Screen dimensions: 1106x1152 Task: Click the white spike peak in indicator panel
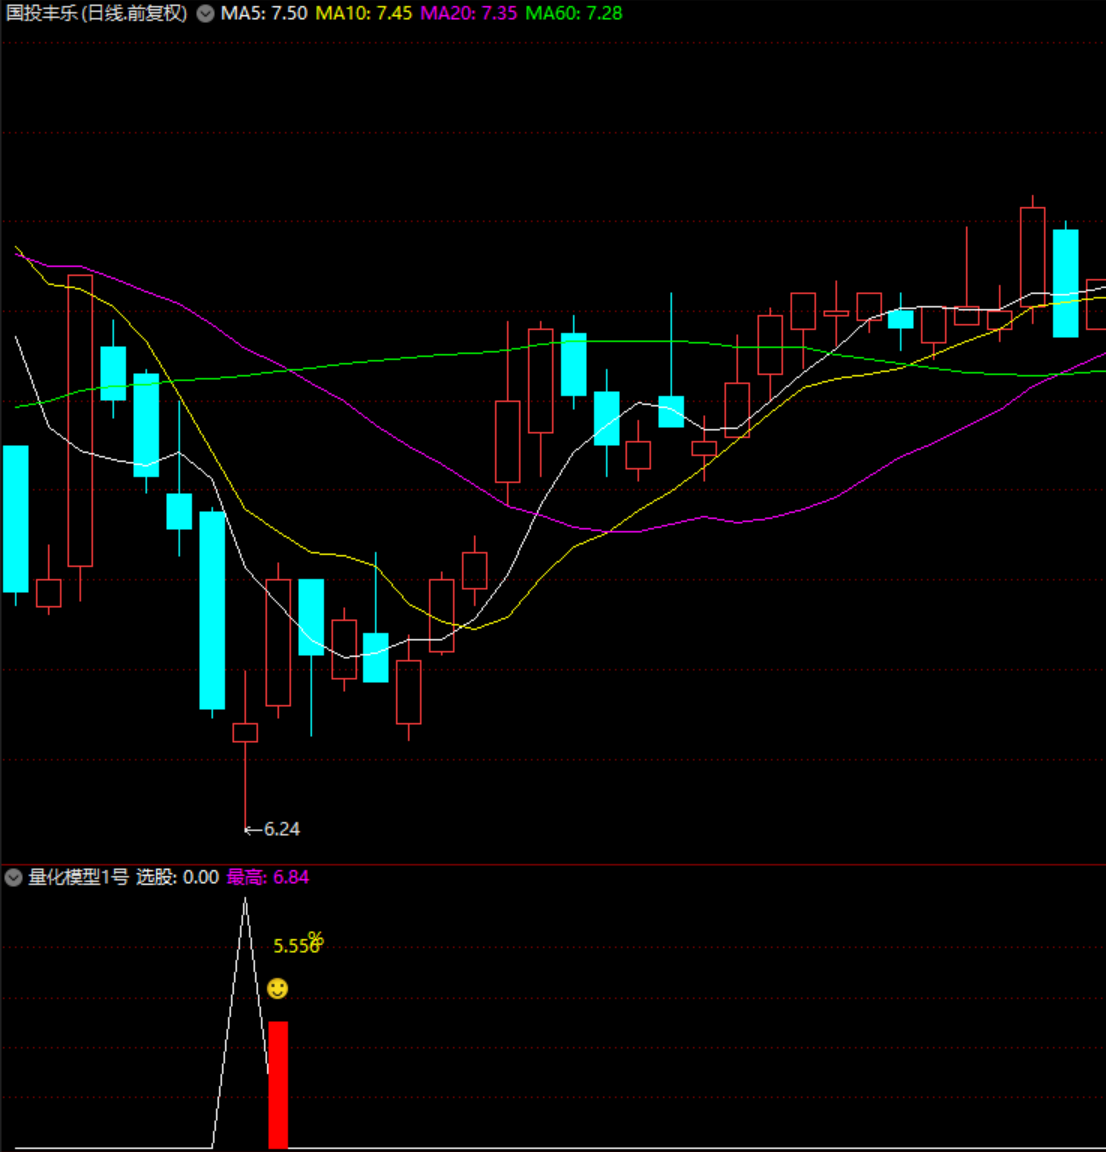tap(245, 901)
